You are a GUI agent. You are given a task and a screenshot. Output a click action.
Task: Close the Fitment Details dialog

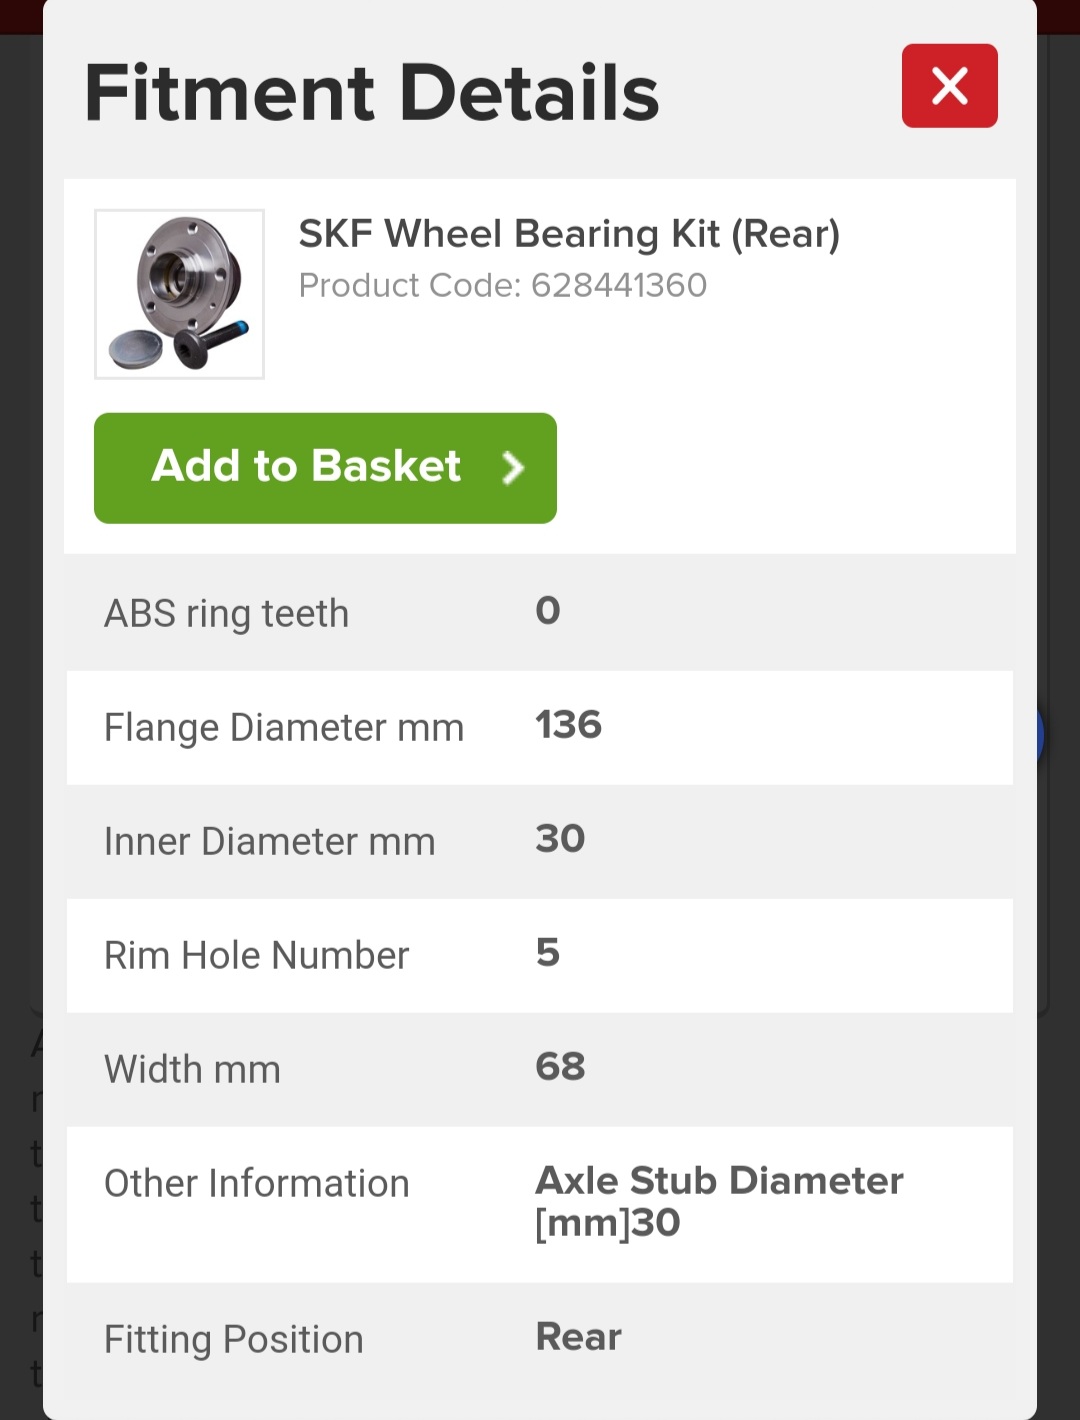949,86
